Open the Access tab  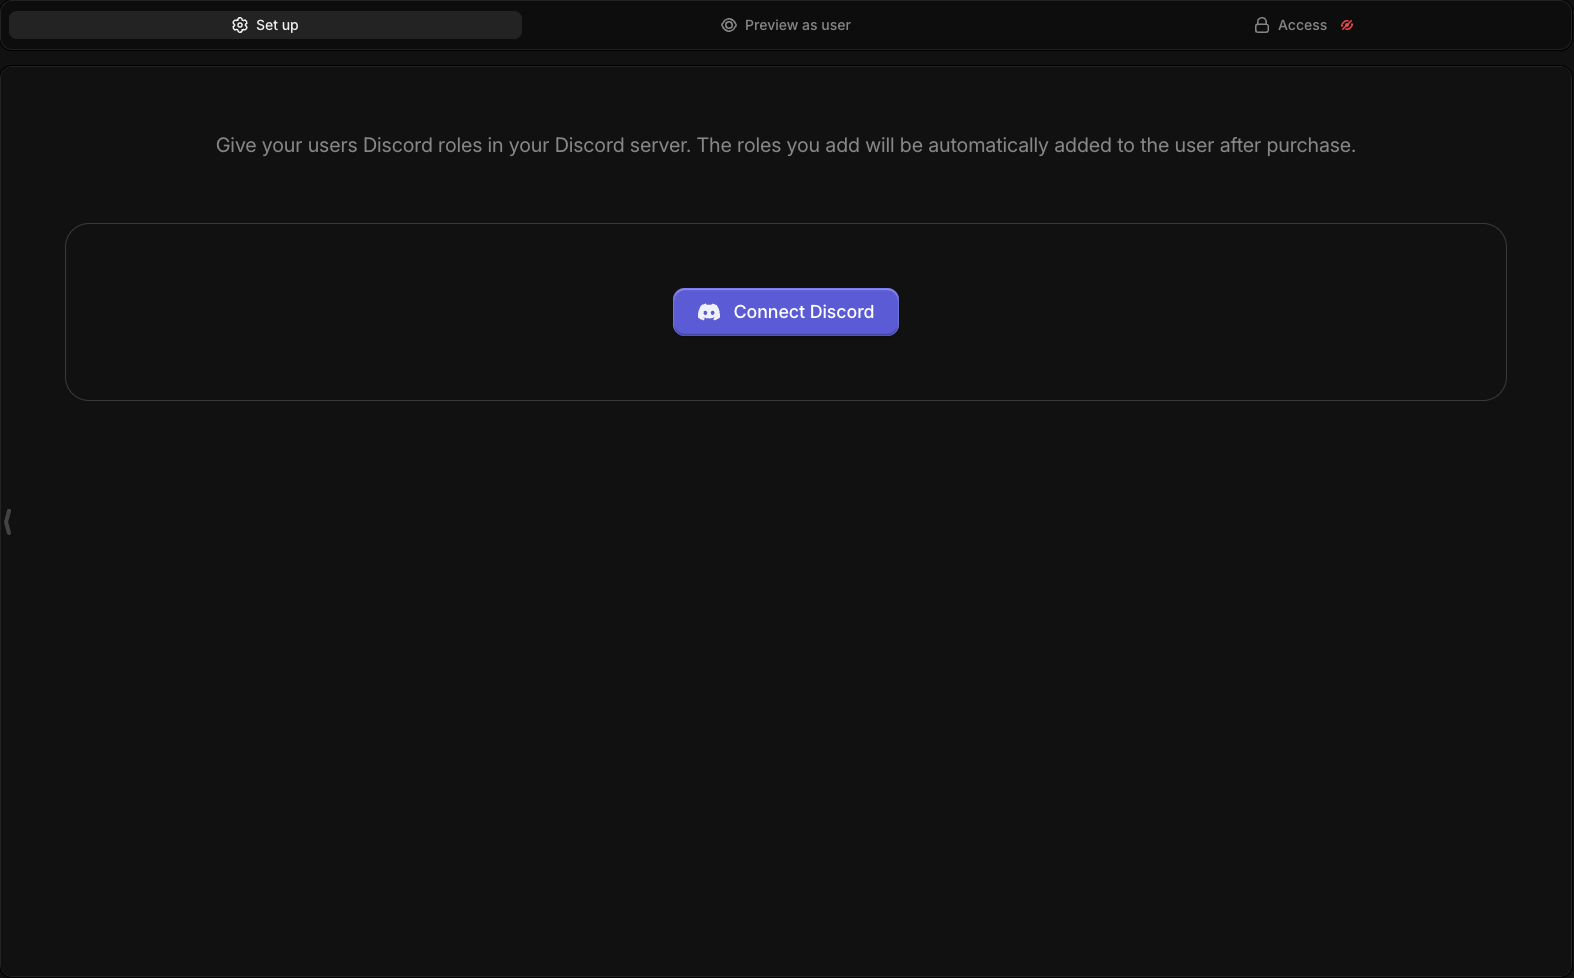click(1304, 25)
